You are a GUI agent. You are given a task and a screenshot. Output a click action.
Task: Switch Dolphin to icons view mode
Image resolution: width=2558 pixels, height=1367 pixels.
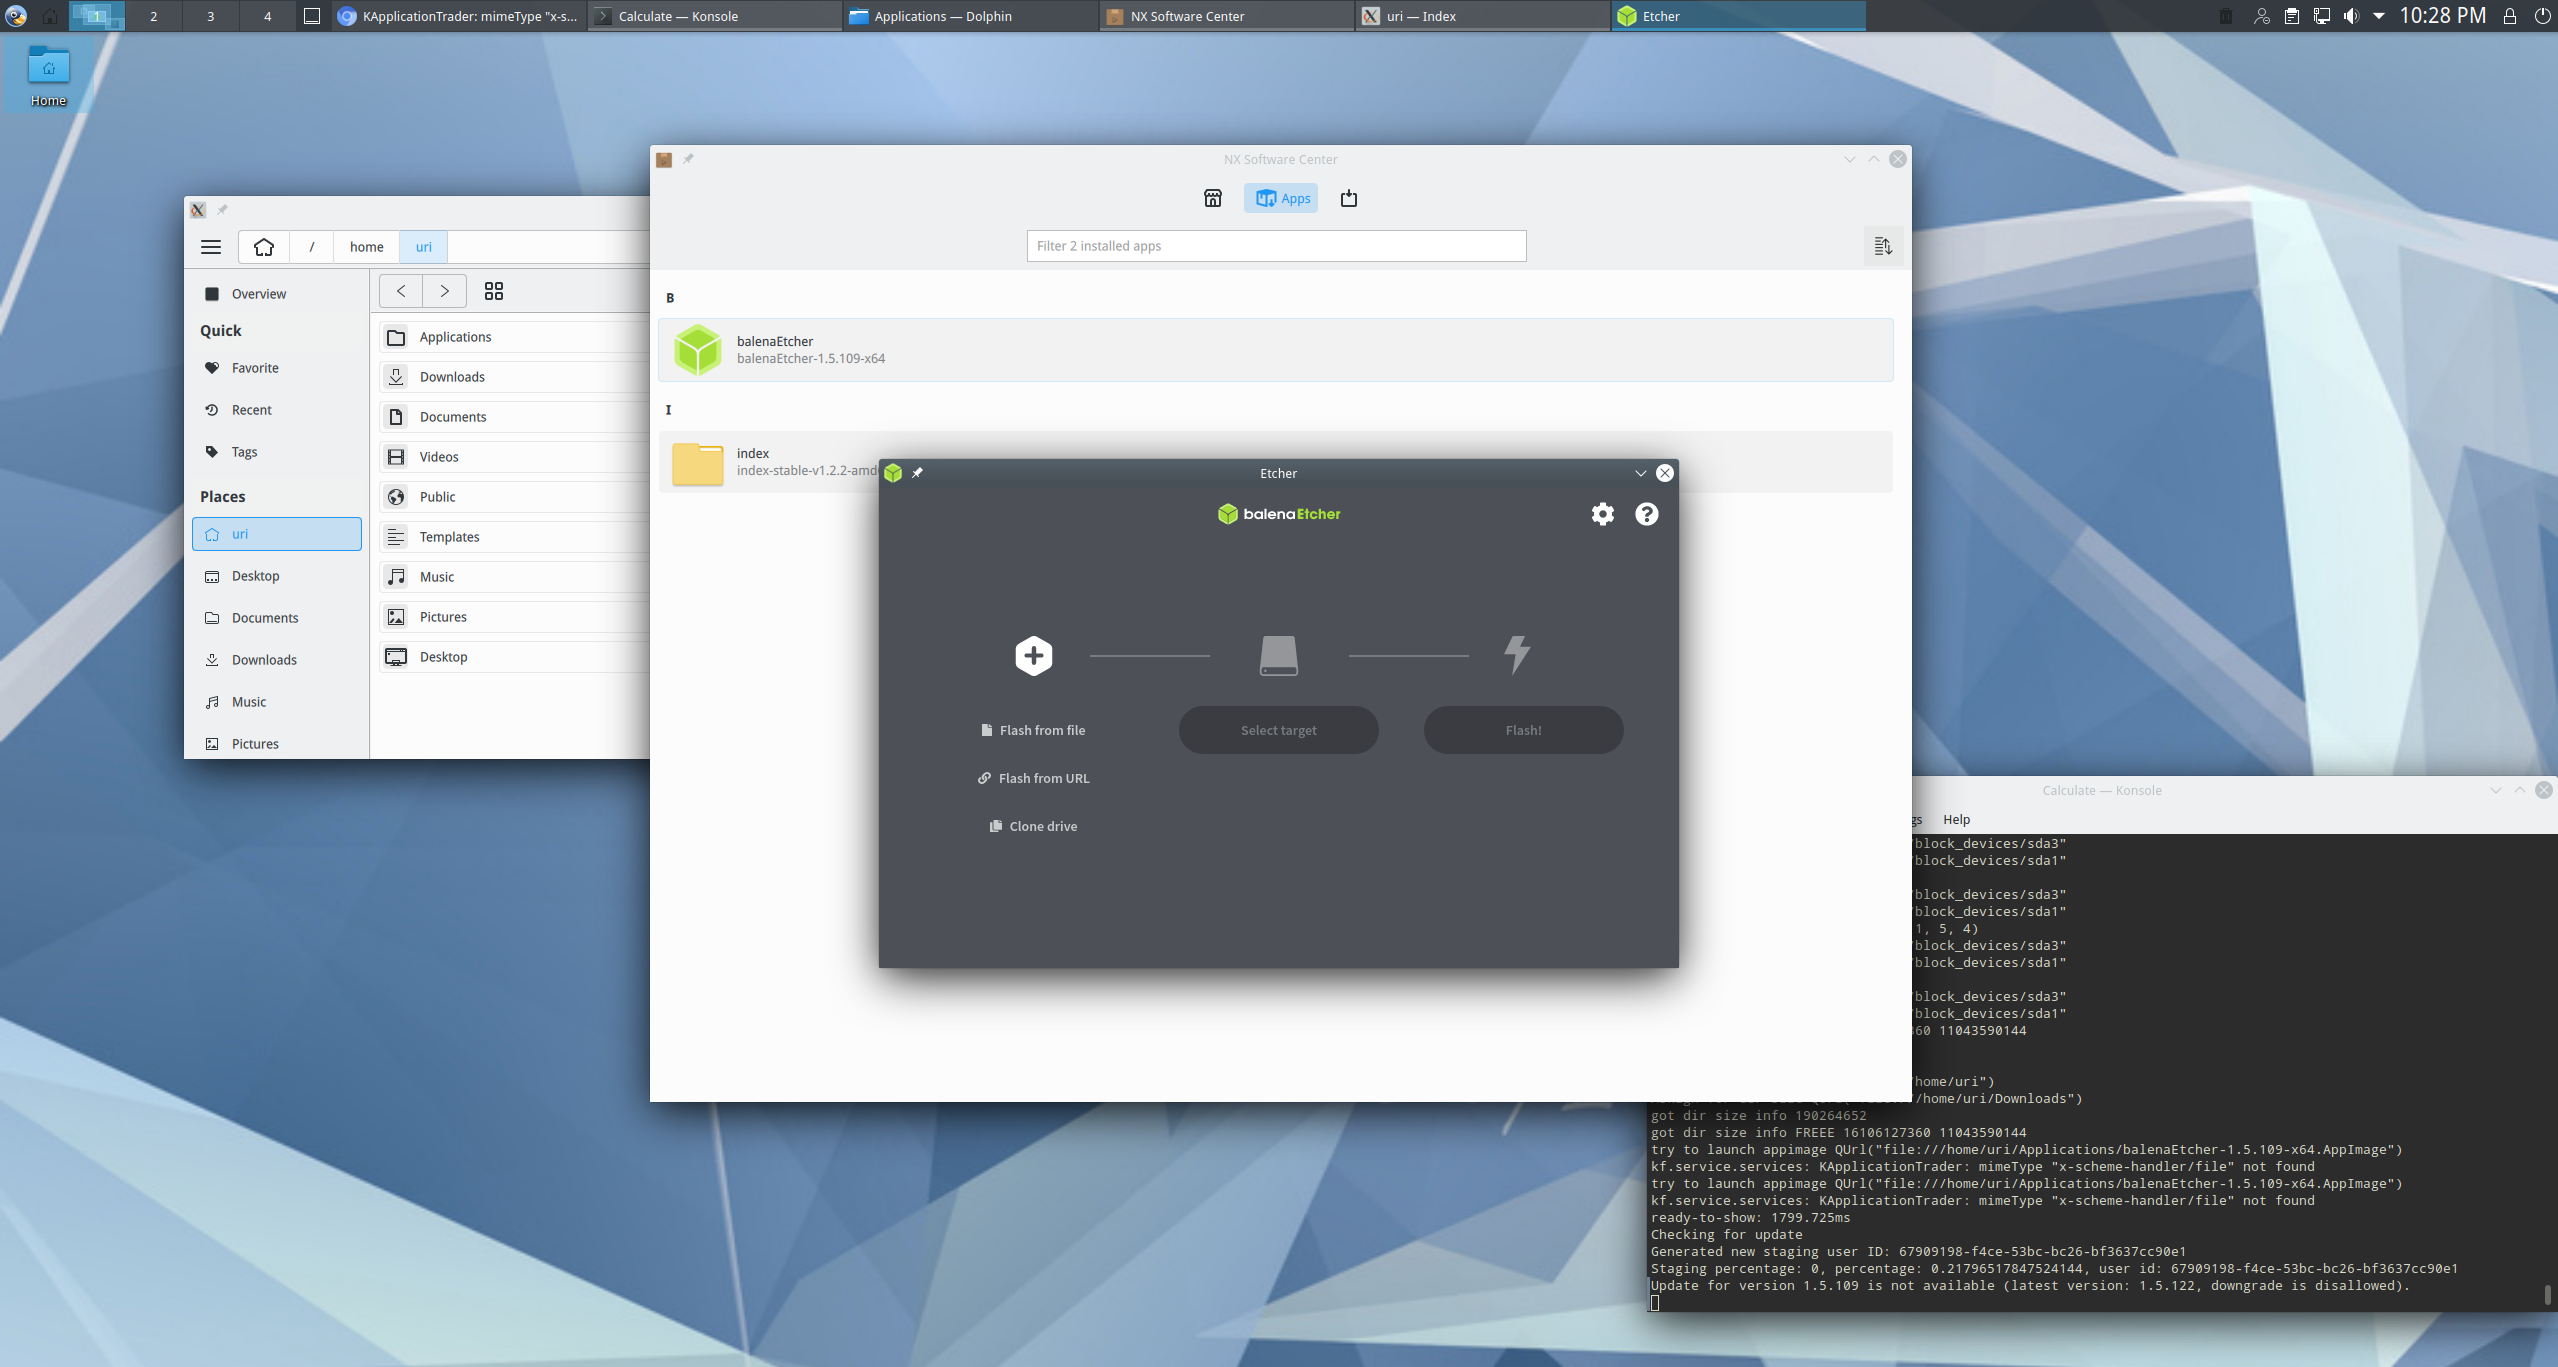pyautogui.click(x=493, y=291)
